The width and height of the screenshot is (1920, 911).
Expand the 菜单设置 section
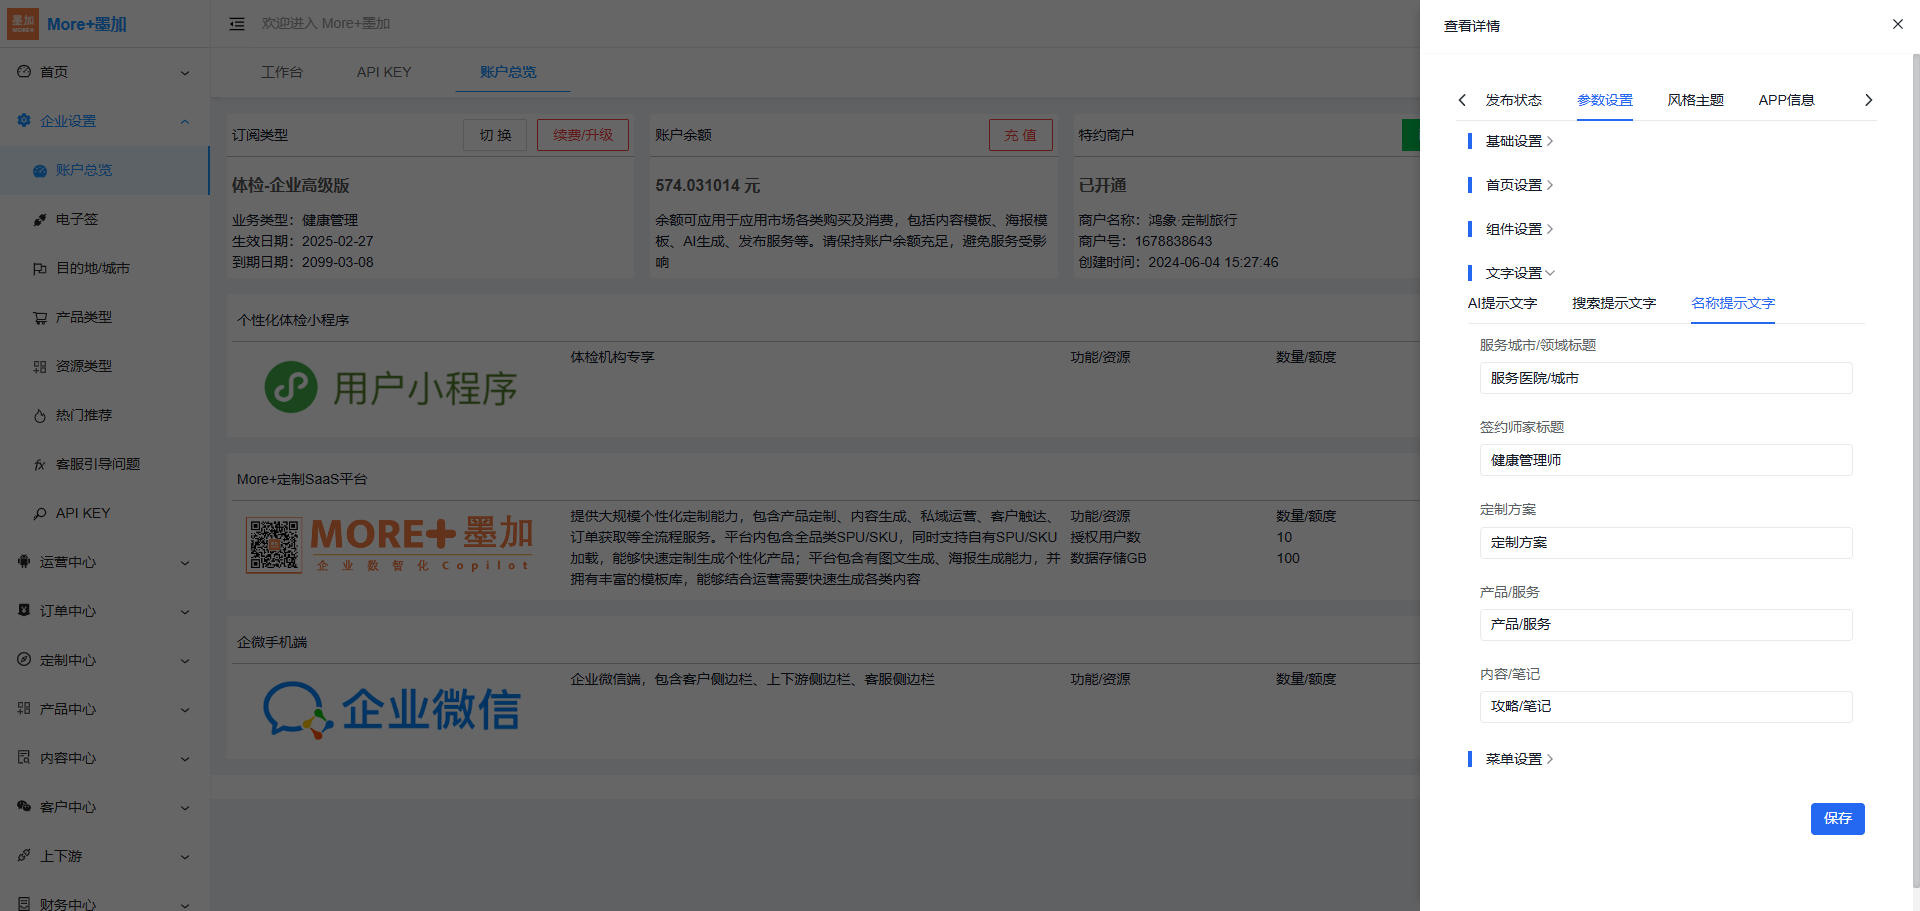(x=1518, y=759)
